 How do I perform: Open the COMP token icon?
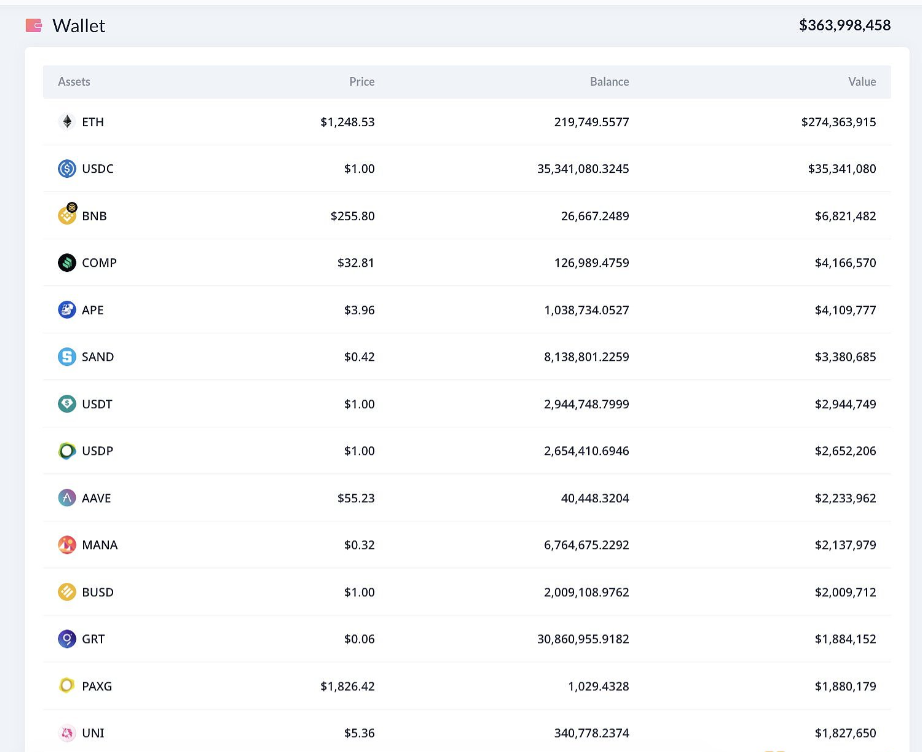pyautogui.click(x=67, y=263)
